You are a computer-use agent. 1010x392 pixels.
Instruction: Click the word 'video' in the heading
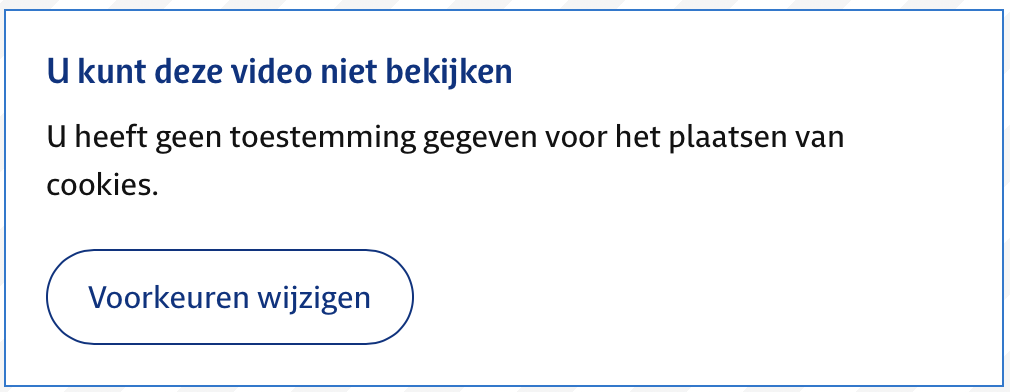269,72
